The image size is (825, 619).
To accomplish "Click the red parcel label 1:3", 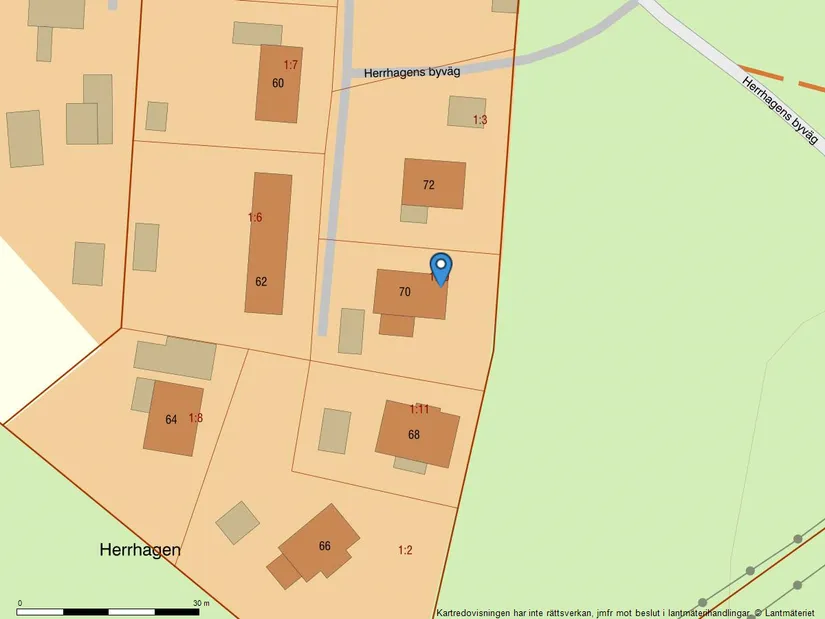I will pyautogui.click(x=480, y=120).
